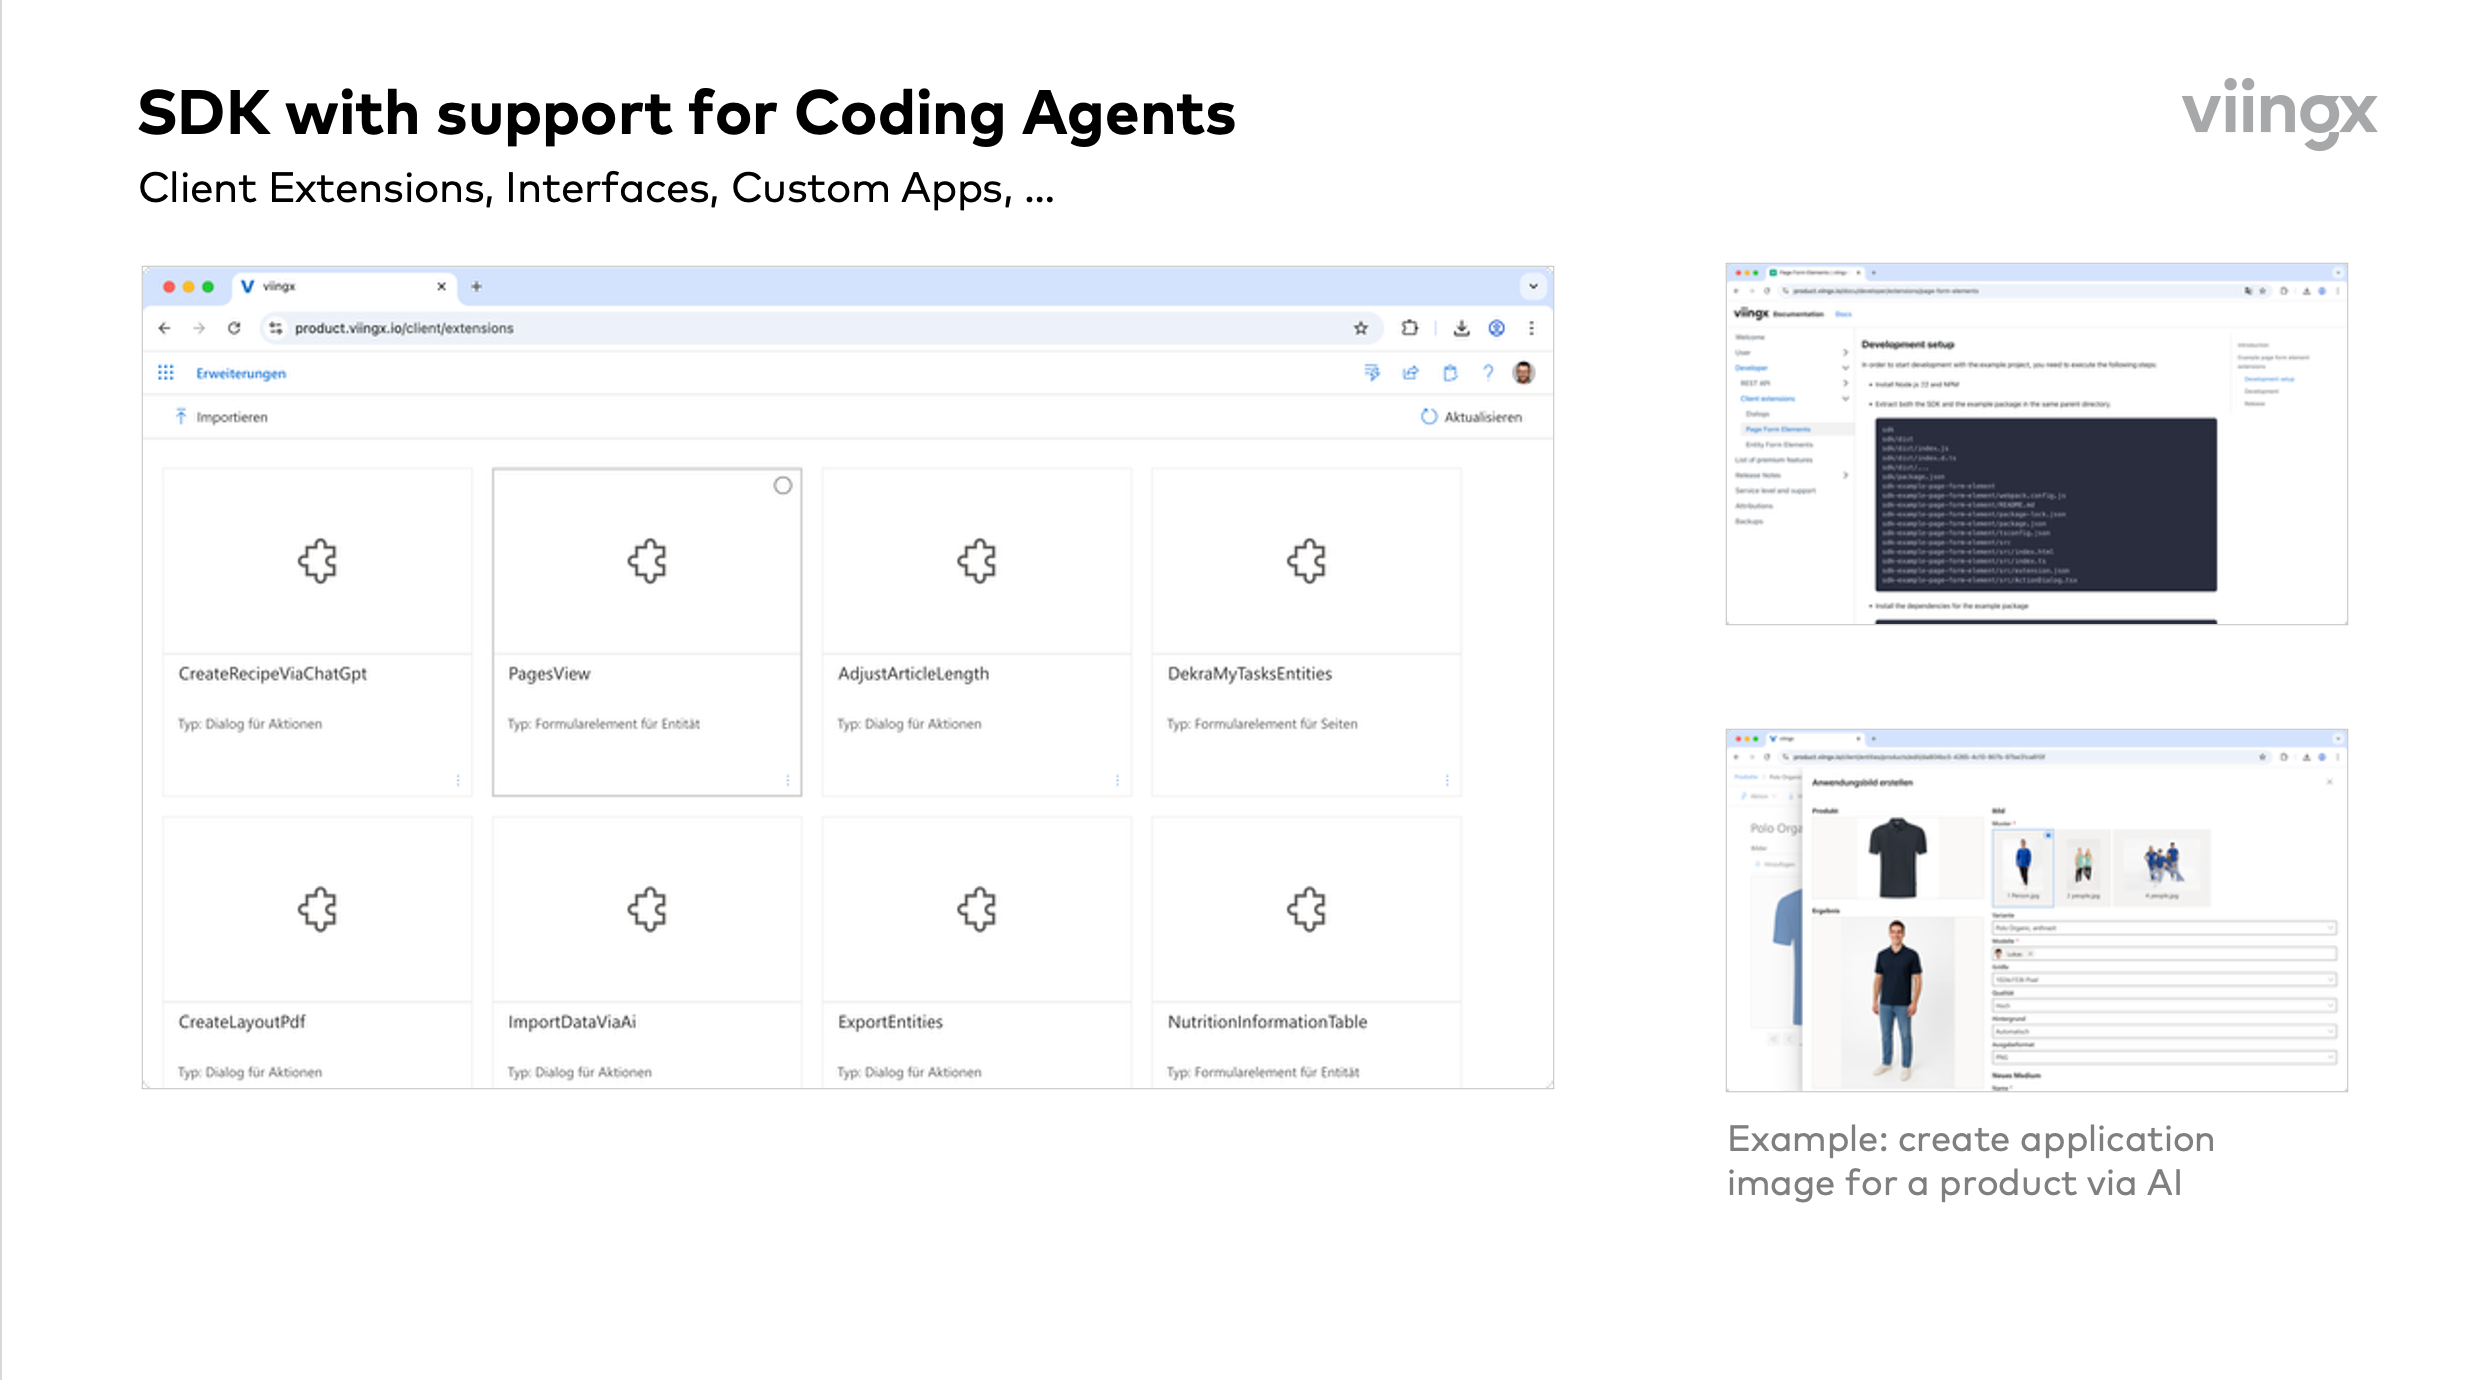Reload the extensions page

tap(234, 328)
